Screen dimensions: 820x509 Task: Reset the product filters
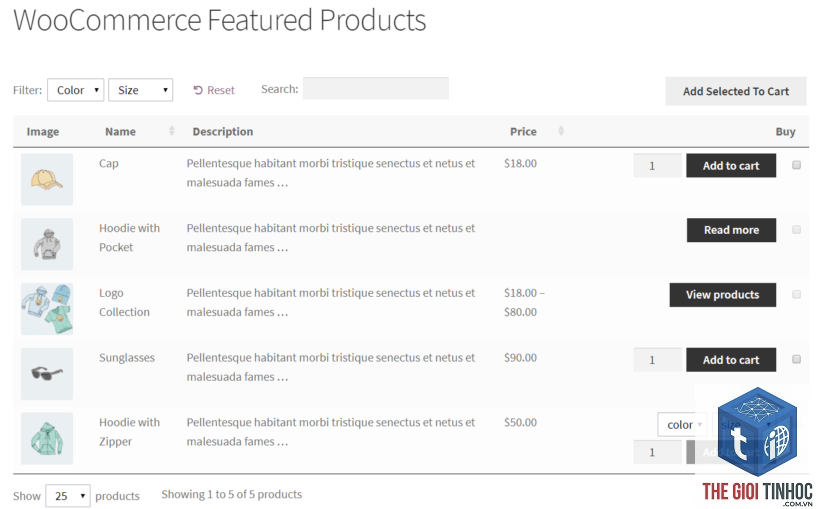pyautogui.click(x=214, y=90)
